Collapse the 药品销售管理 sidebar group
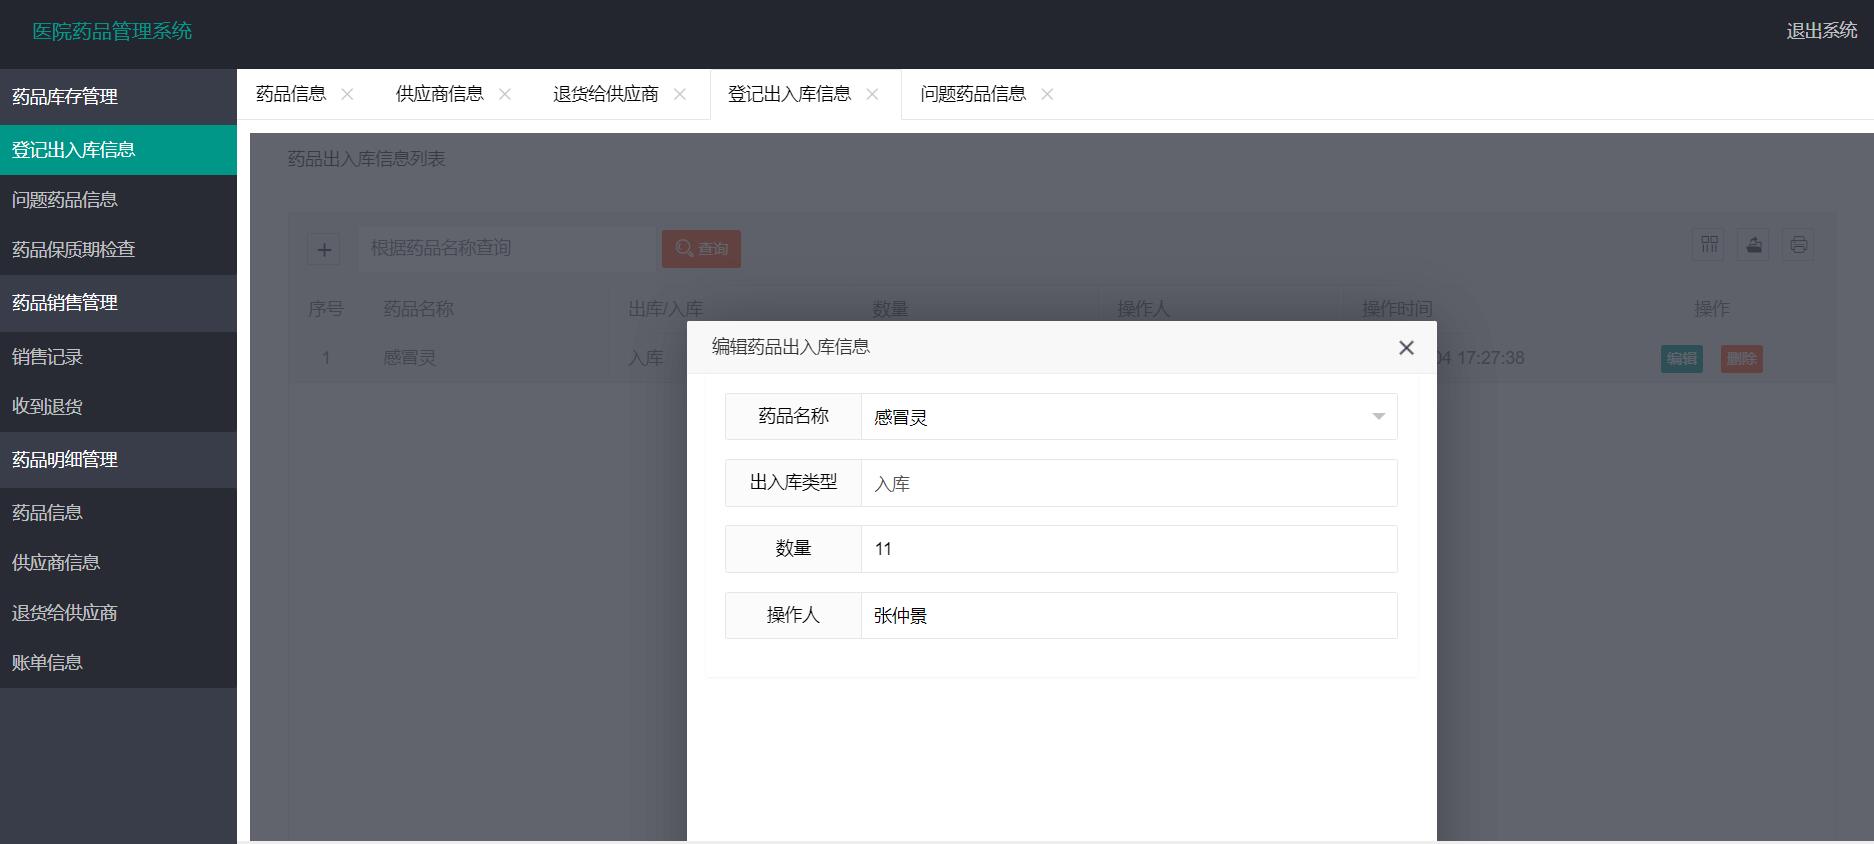 pyautogui.click(x=118, y=303)
